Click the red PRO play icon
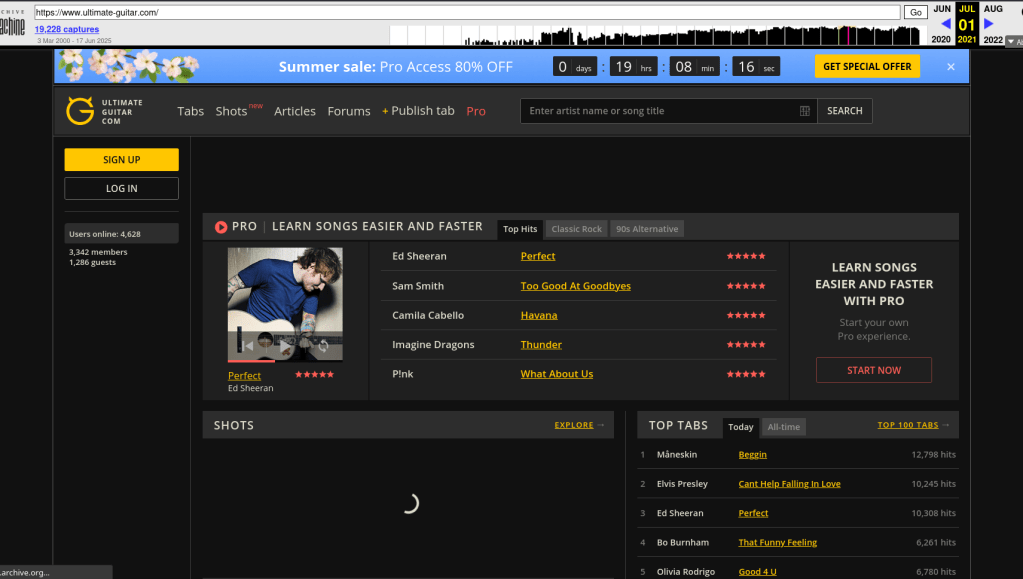 click(221, 227)
